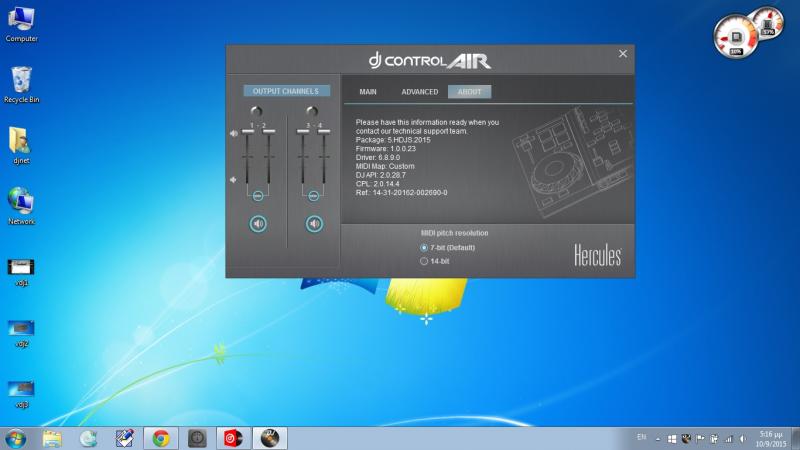This screenshot has height=450, width=800.
Task: Show hidden system tray icons
Action: click(657, 438)
